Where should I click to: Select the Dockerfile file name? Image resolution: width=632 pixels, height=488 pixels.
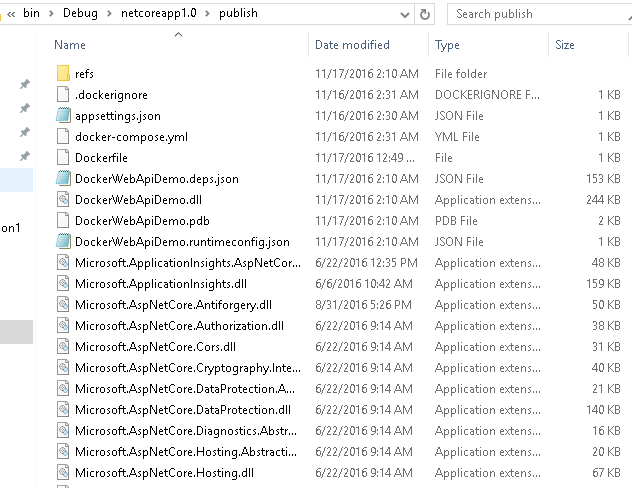coord(101,158)
